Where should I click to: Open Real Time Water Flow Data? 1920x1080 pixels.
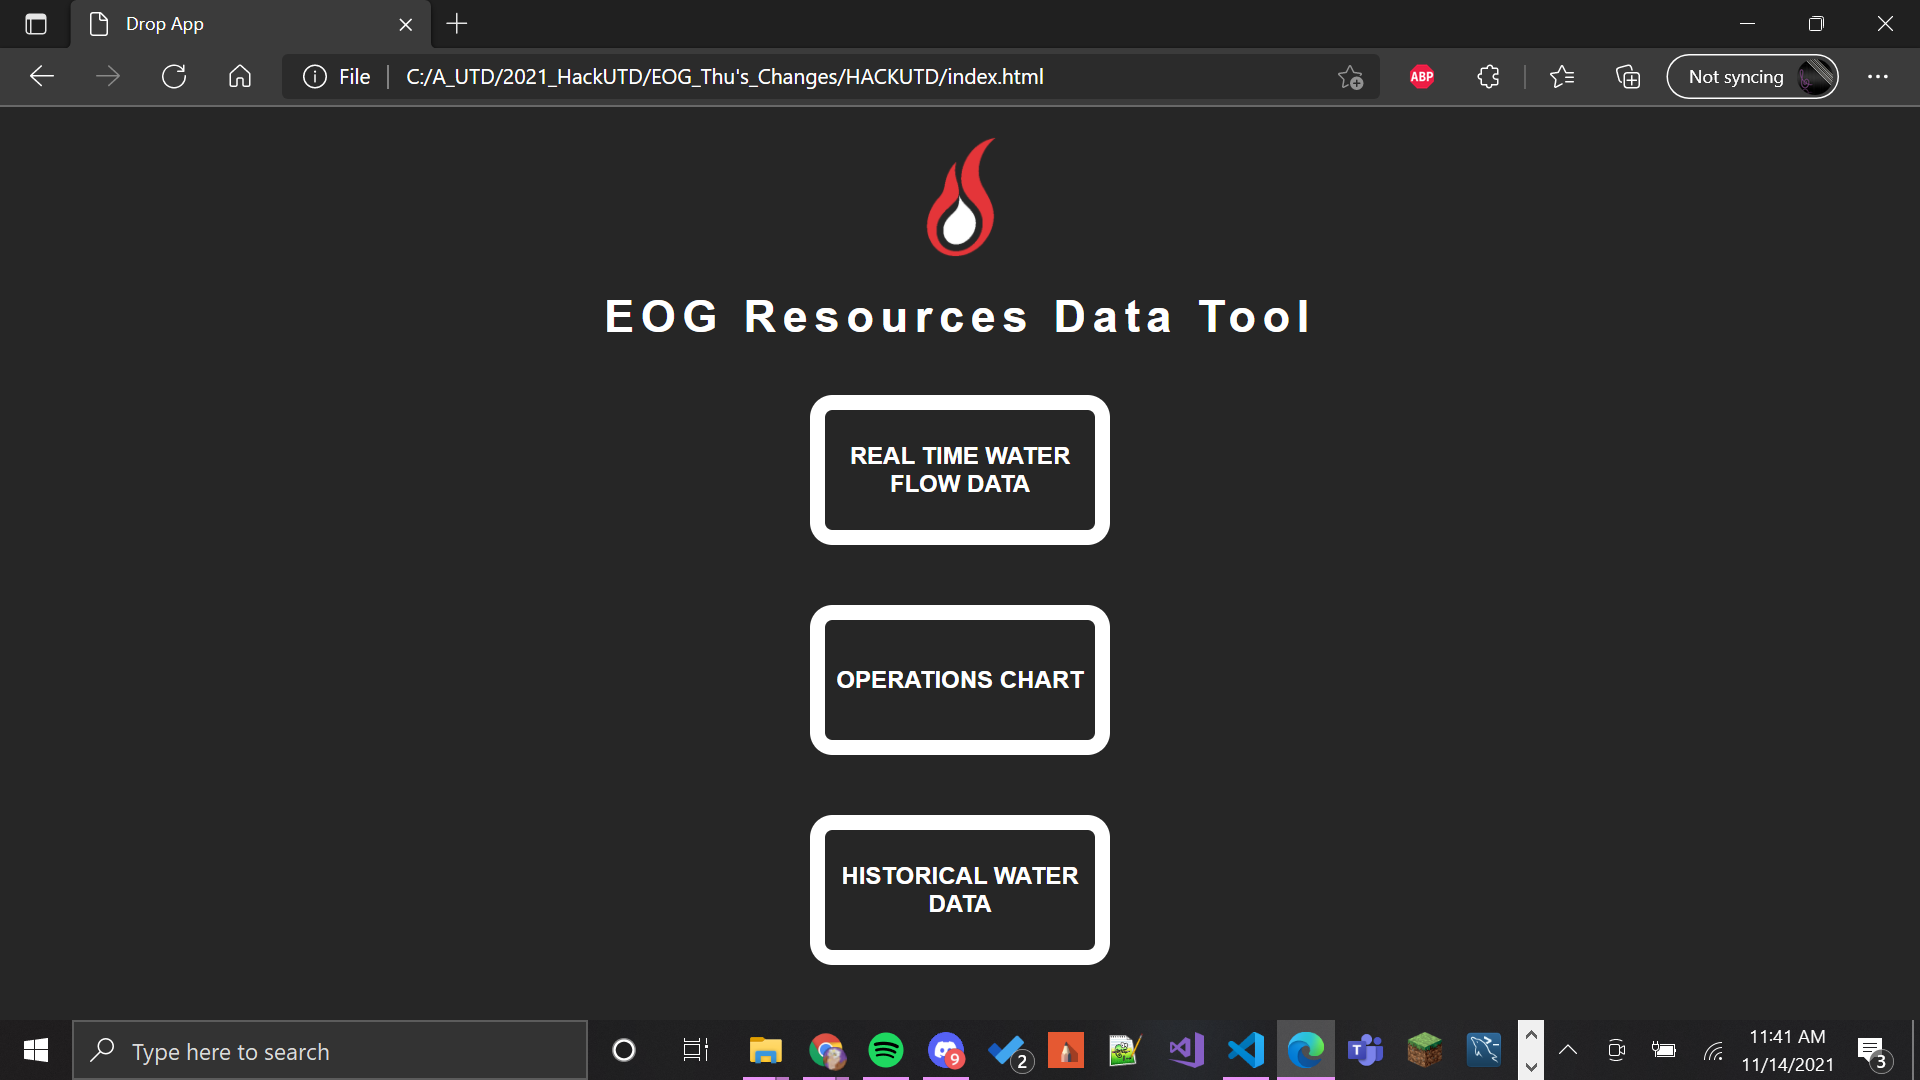pos(960,470)
